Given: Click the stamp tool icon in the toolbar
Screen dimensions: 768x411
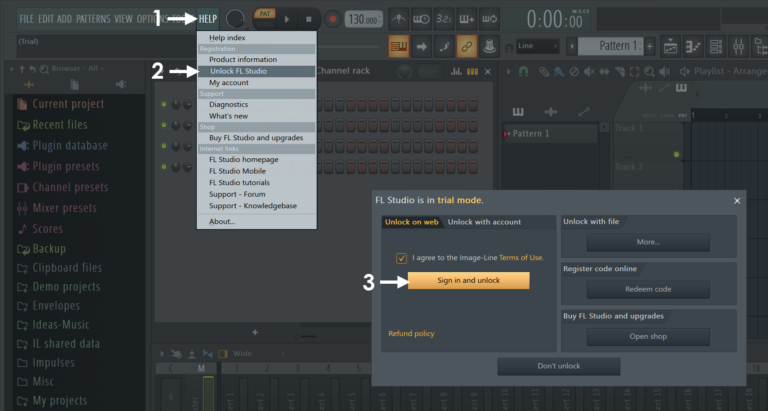Looking at the screenshot, I should pyautogui.click(x=489, y=47).
